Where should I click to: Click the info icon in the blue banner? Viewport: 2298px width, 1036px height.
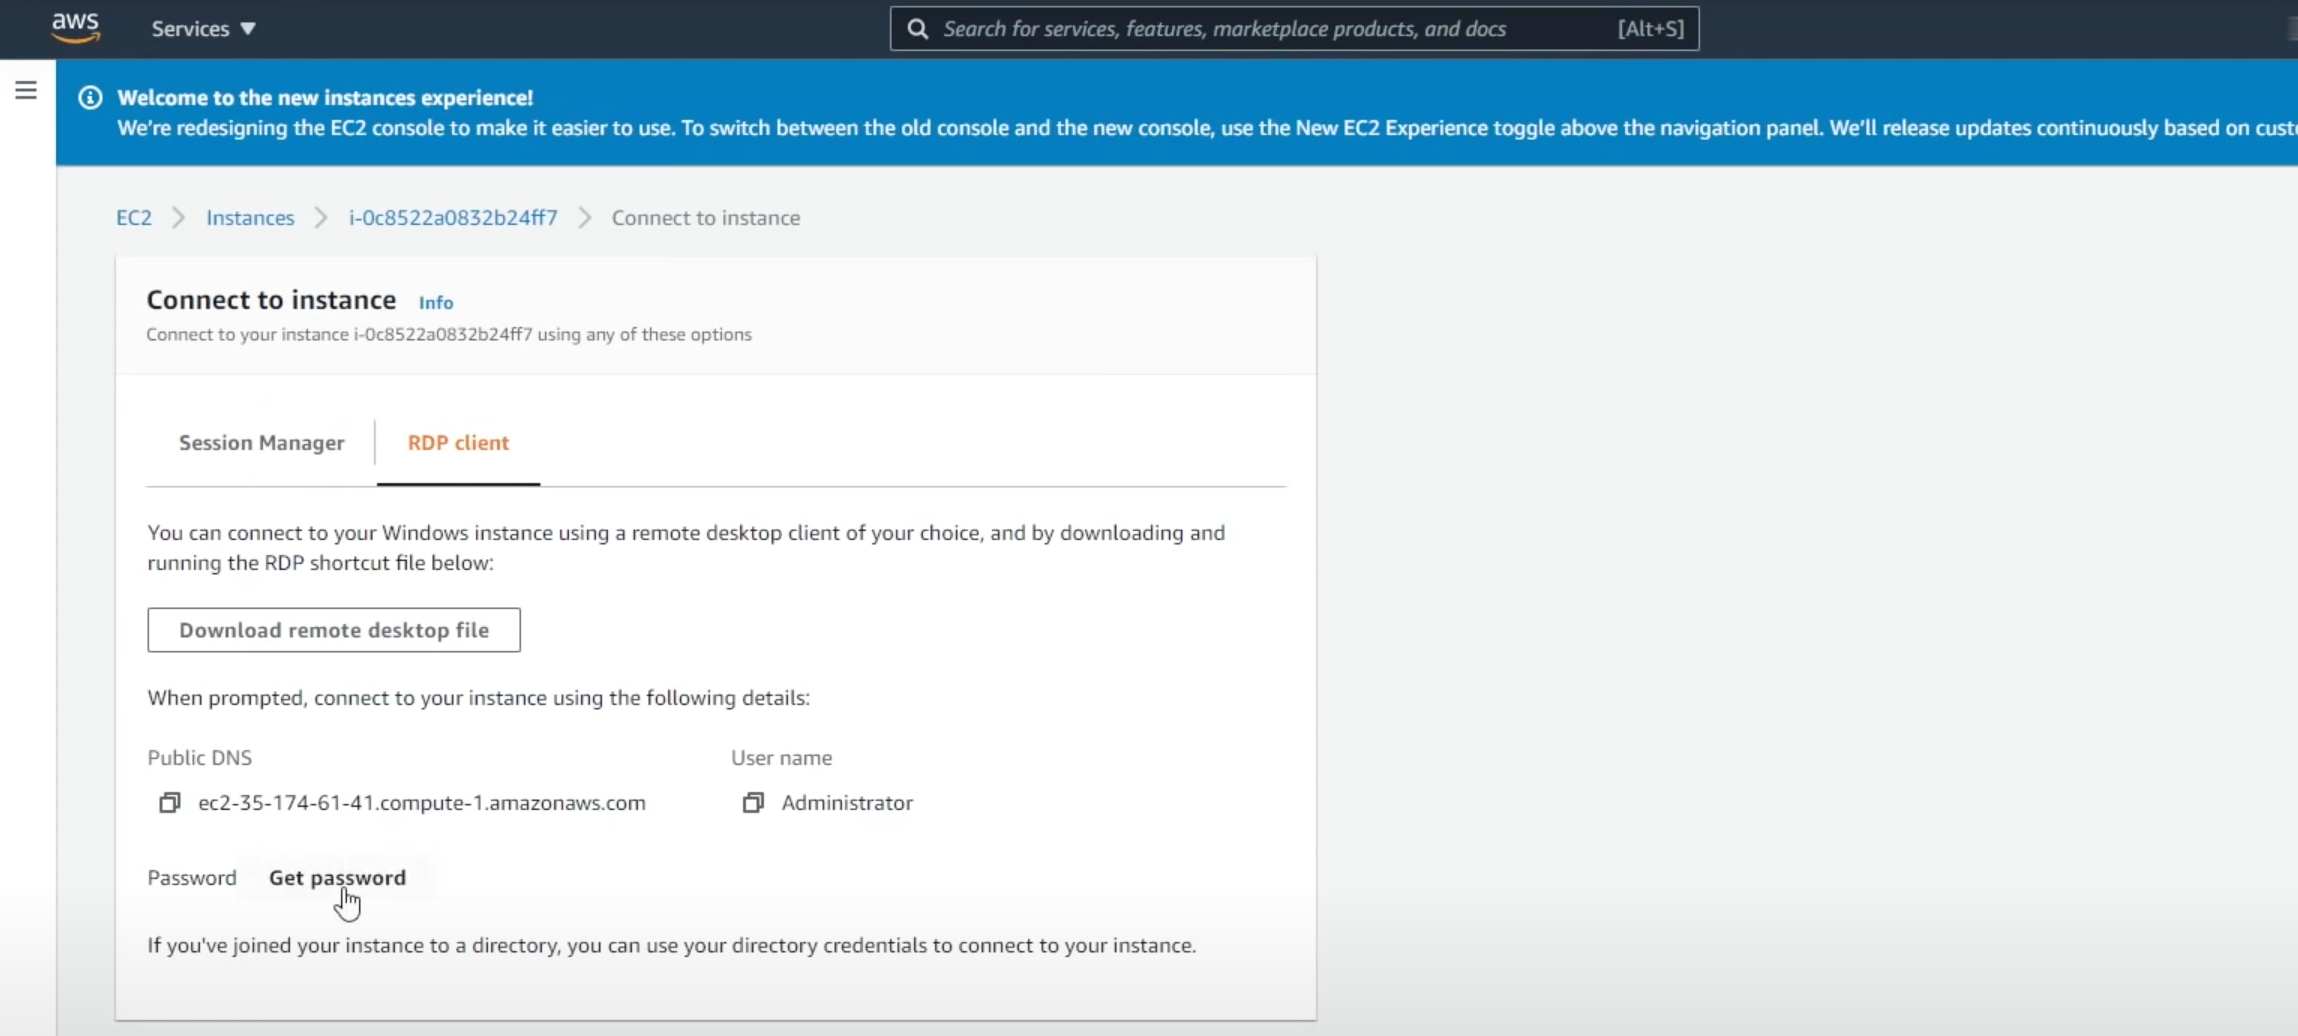click(x=90, y=98)
